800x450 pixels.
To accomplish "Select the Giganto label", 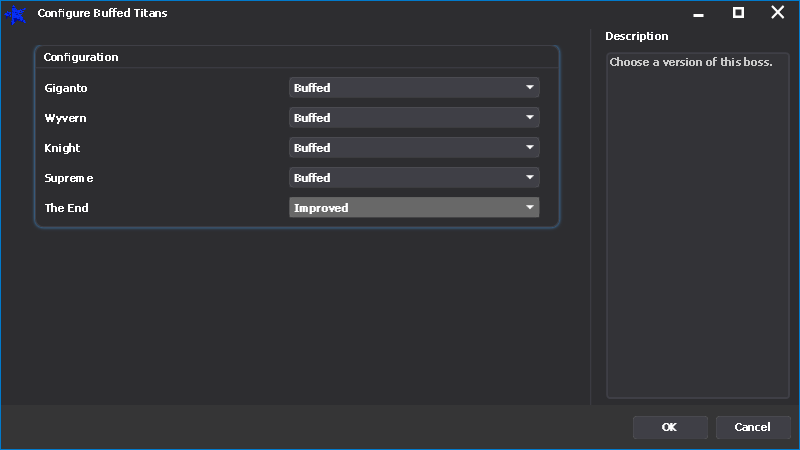I will pyautogui.click(x=66, y=88).
